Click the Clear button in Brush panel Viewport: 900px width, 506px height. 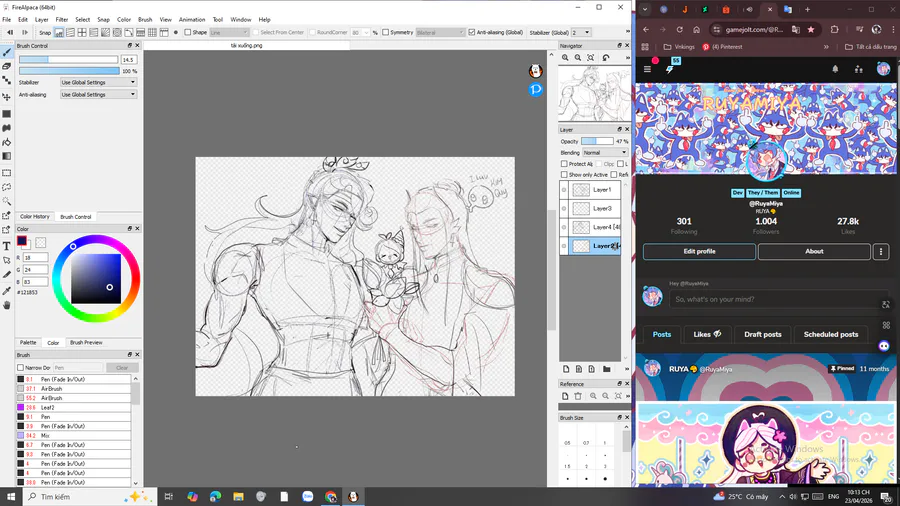pyautogui.click(x=122, y=368)
